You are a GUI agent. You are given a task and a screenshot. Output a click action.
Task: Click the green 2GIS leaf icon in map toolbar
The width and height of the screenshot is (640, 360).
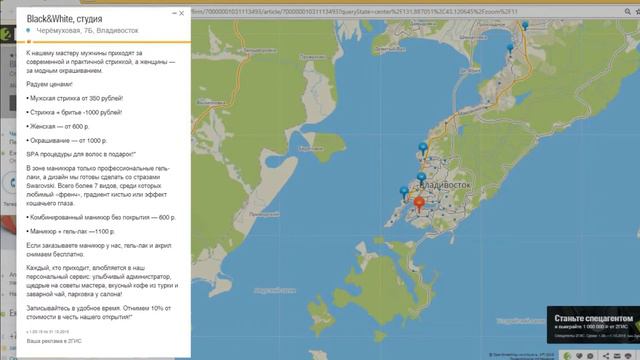point(567,356)
